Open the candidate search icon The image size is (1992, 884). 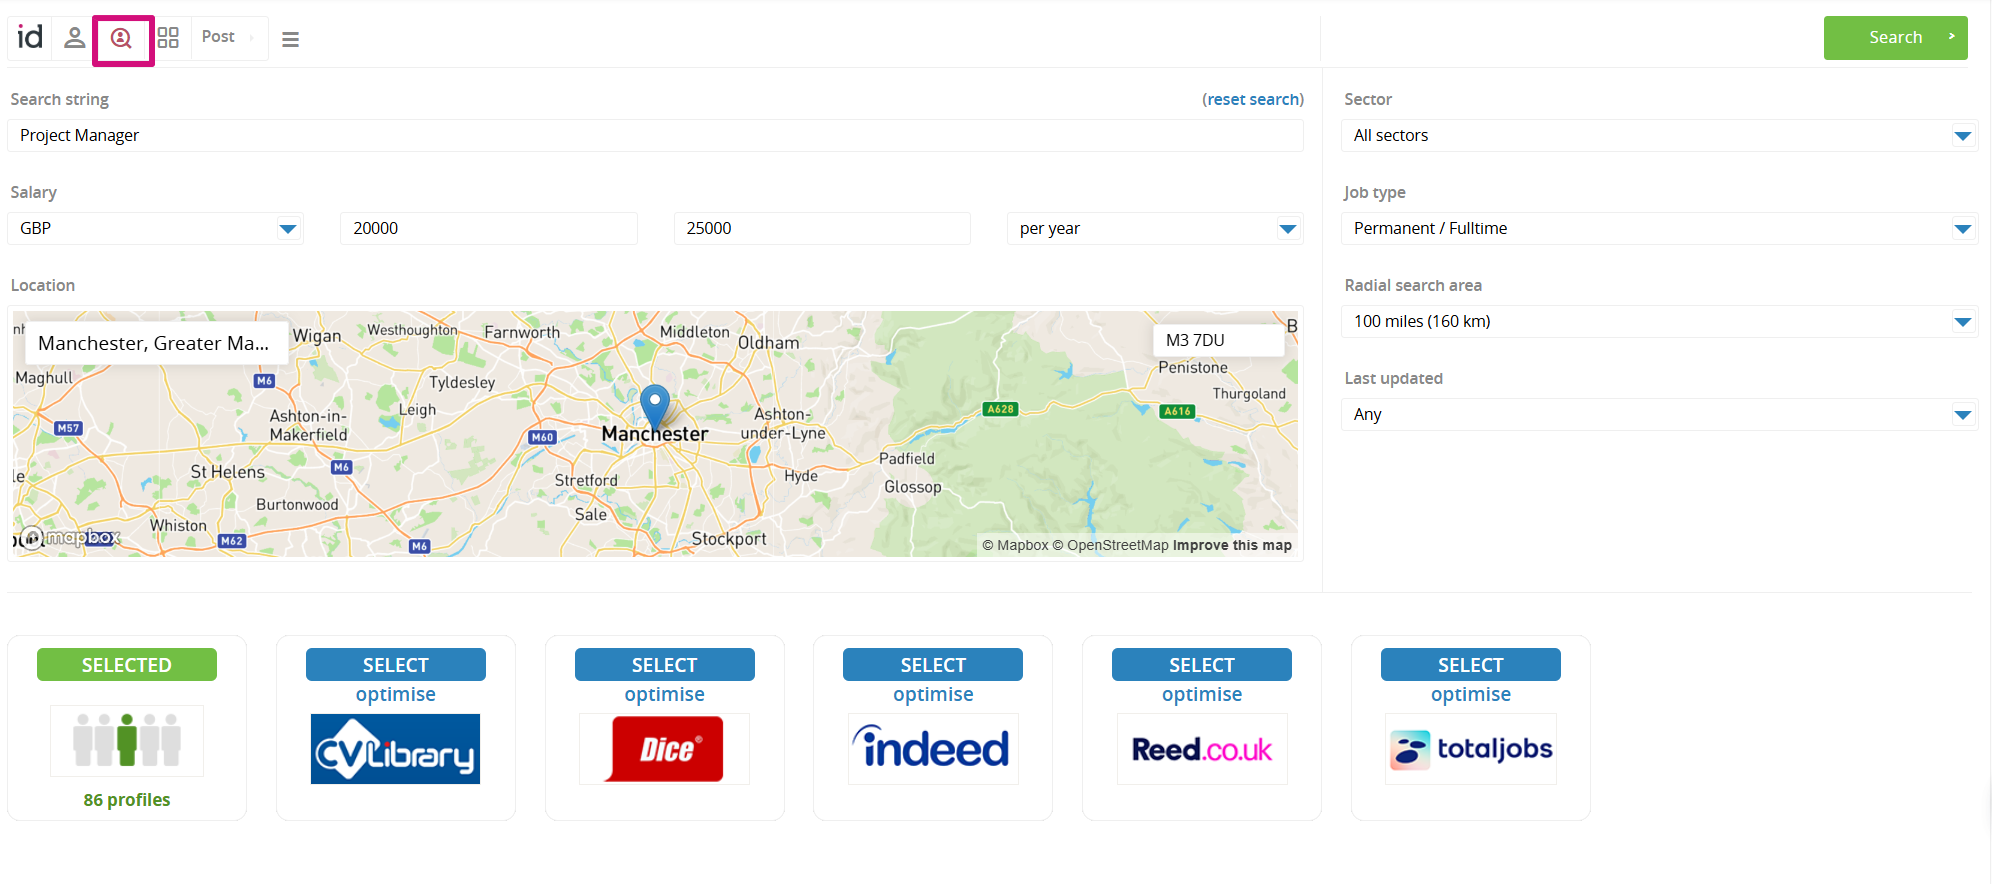122,39
